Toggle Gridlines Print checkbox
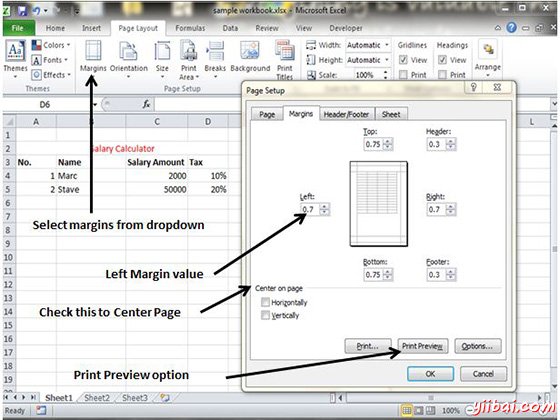 [403, 75]
